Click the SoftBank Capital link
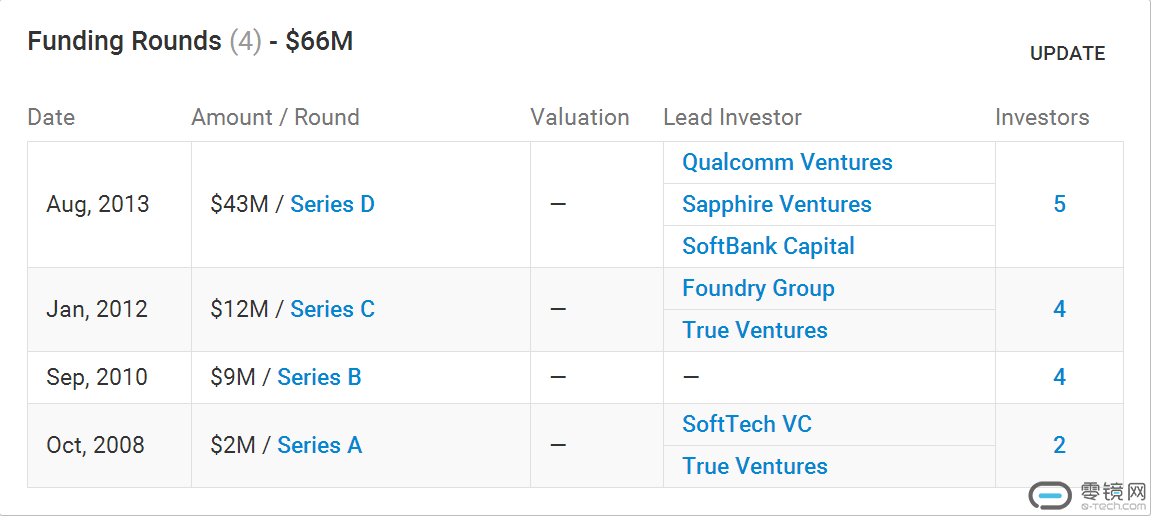 768,246
